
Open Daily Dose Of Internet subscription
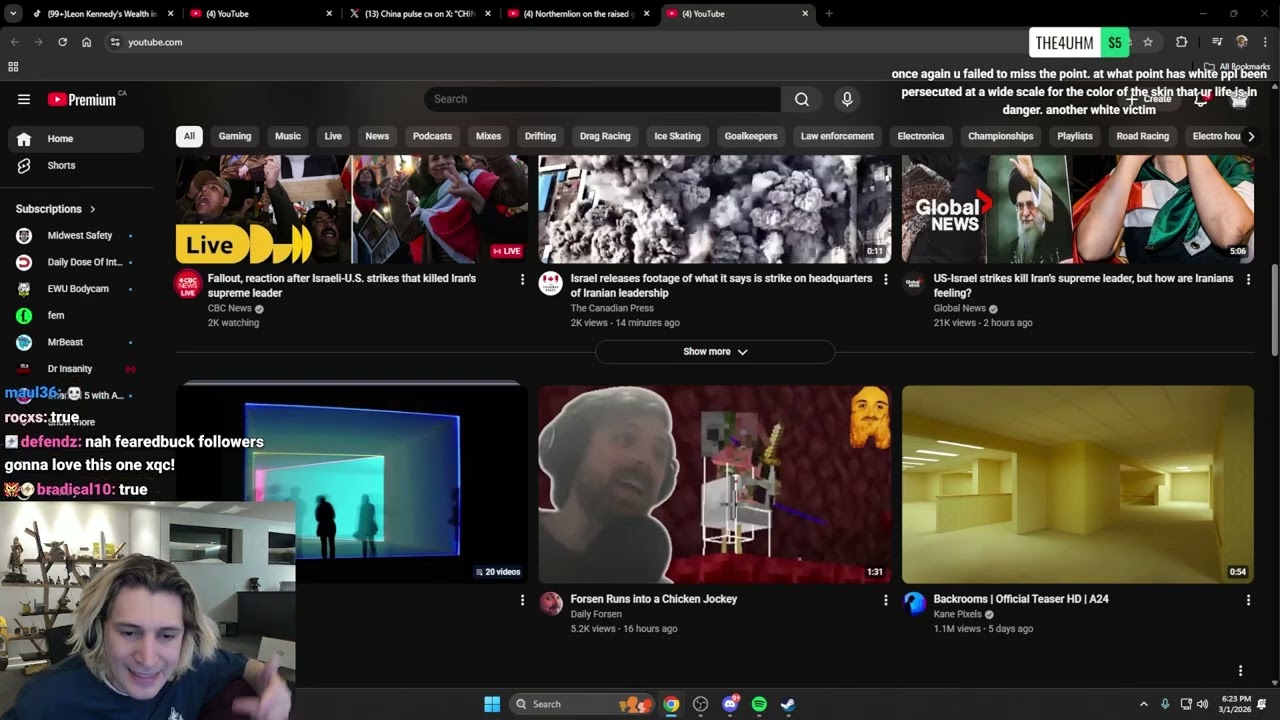(76, 262)
